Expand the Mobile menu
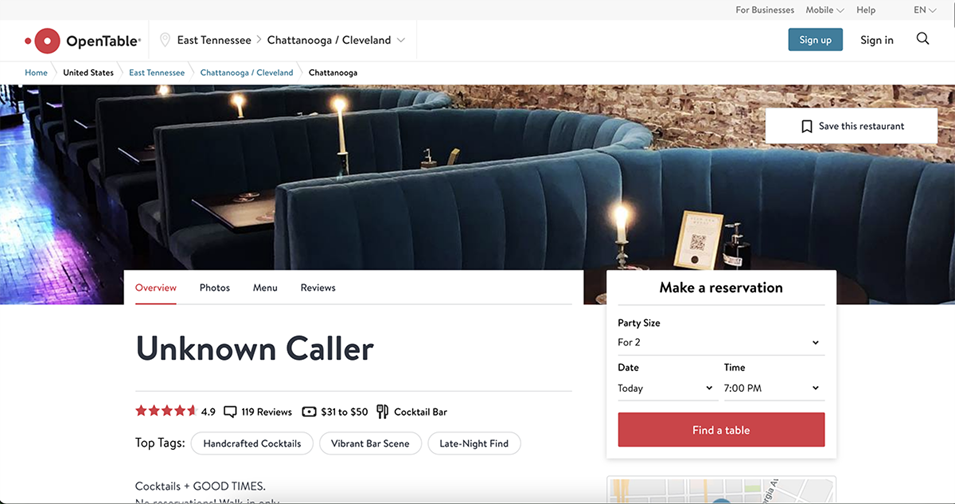The height and width of the screenshot is (504, 955). coord(825,10)
